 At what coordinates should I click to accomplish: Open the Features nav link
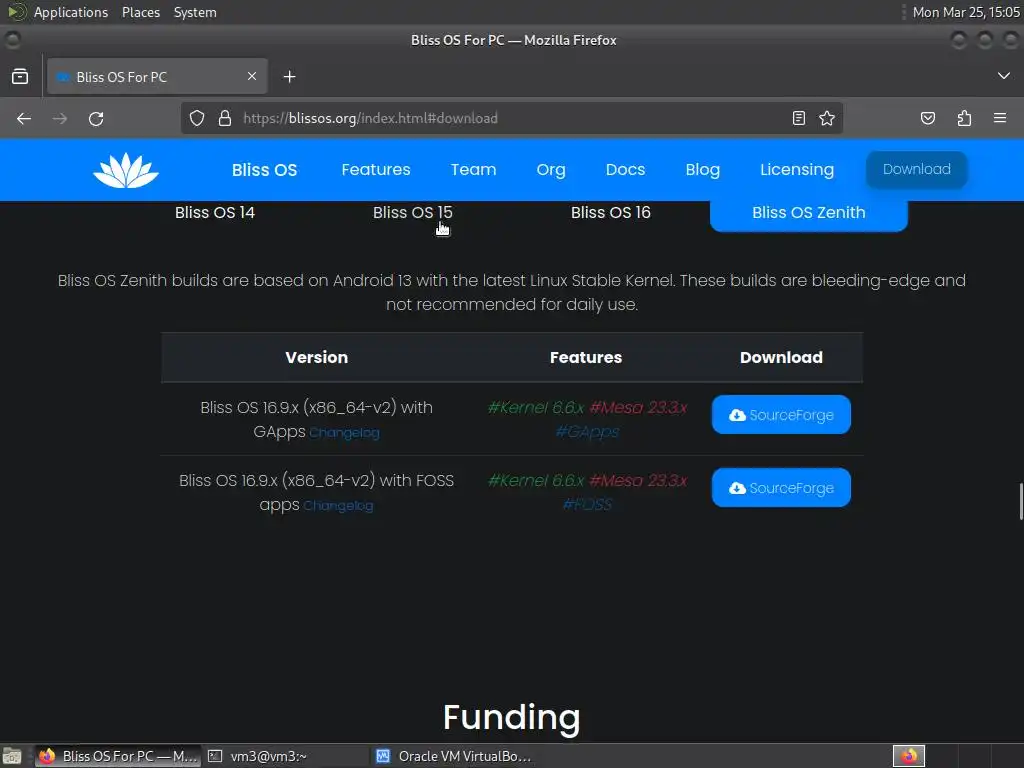point(376,170)
